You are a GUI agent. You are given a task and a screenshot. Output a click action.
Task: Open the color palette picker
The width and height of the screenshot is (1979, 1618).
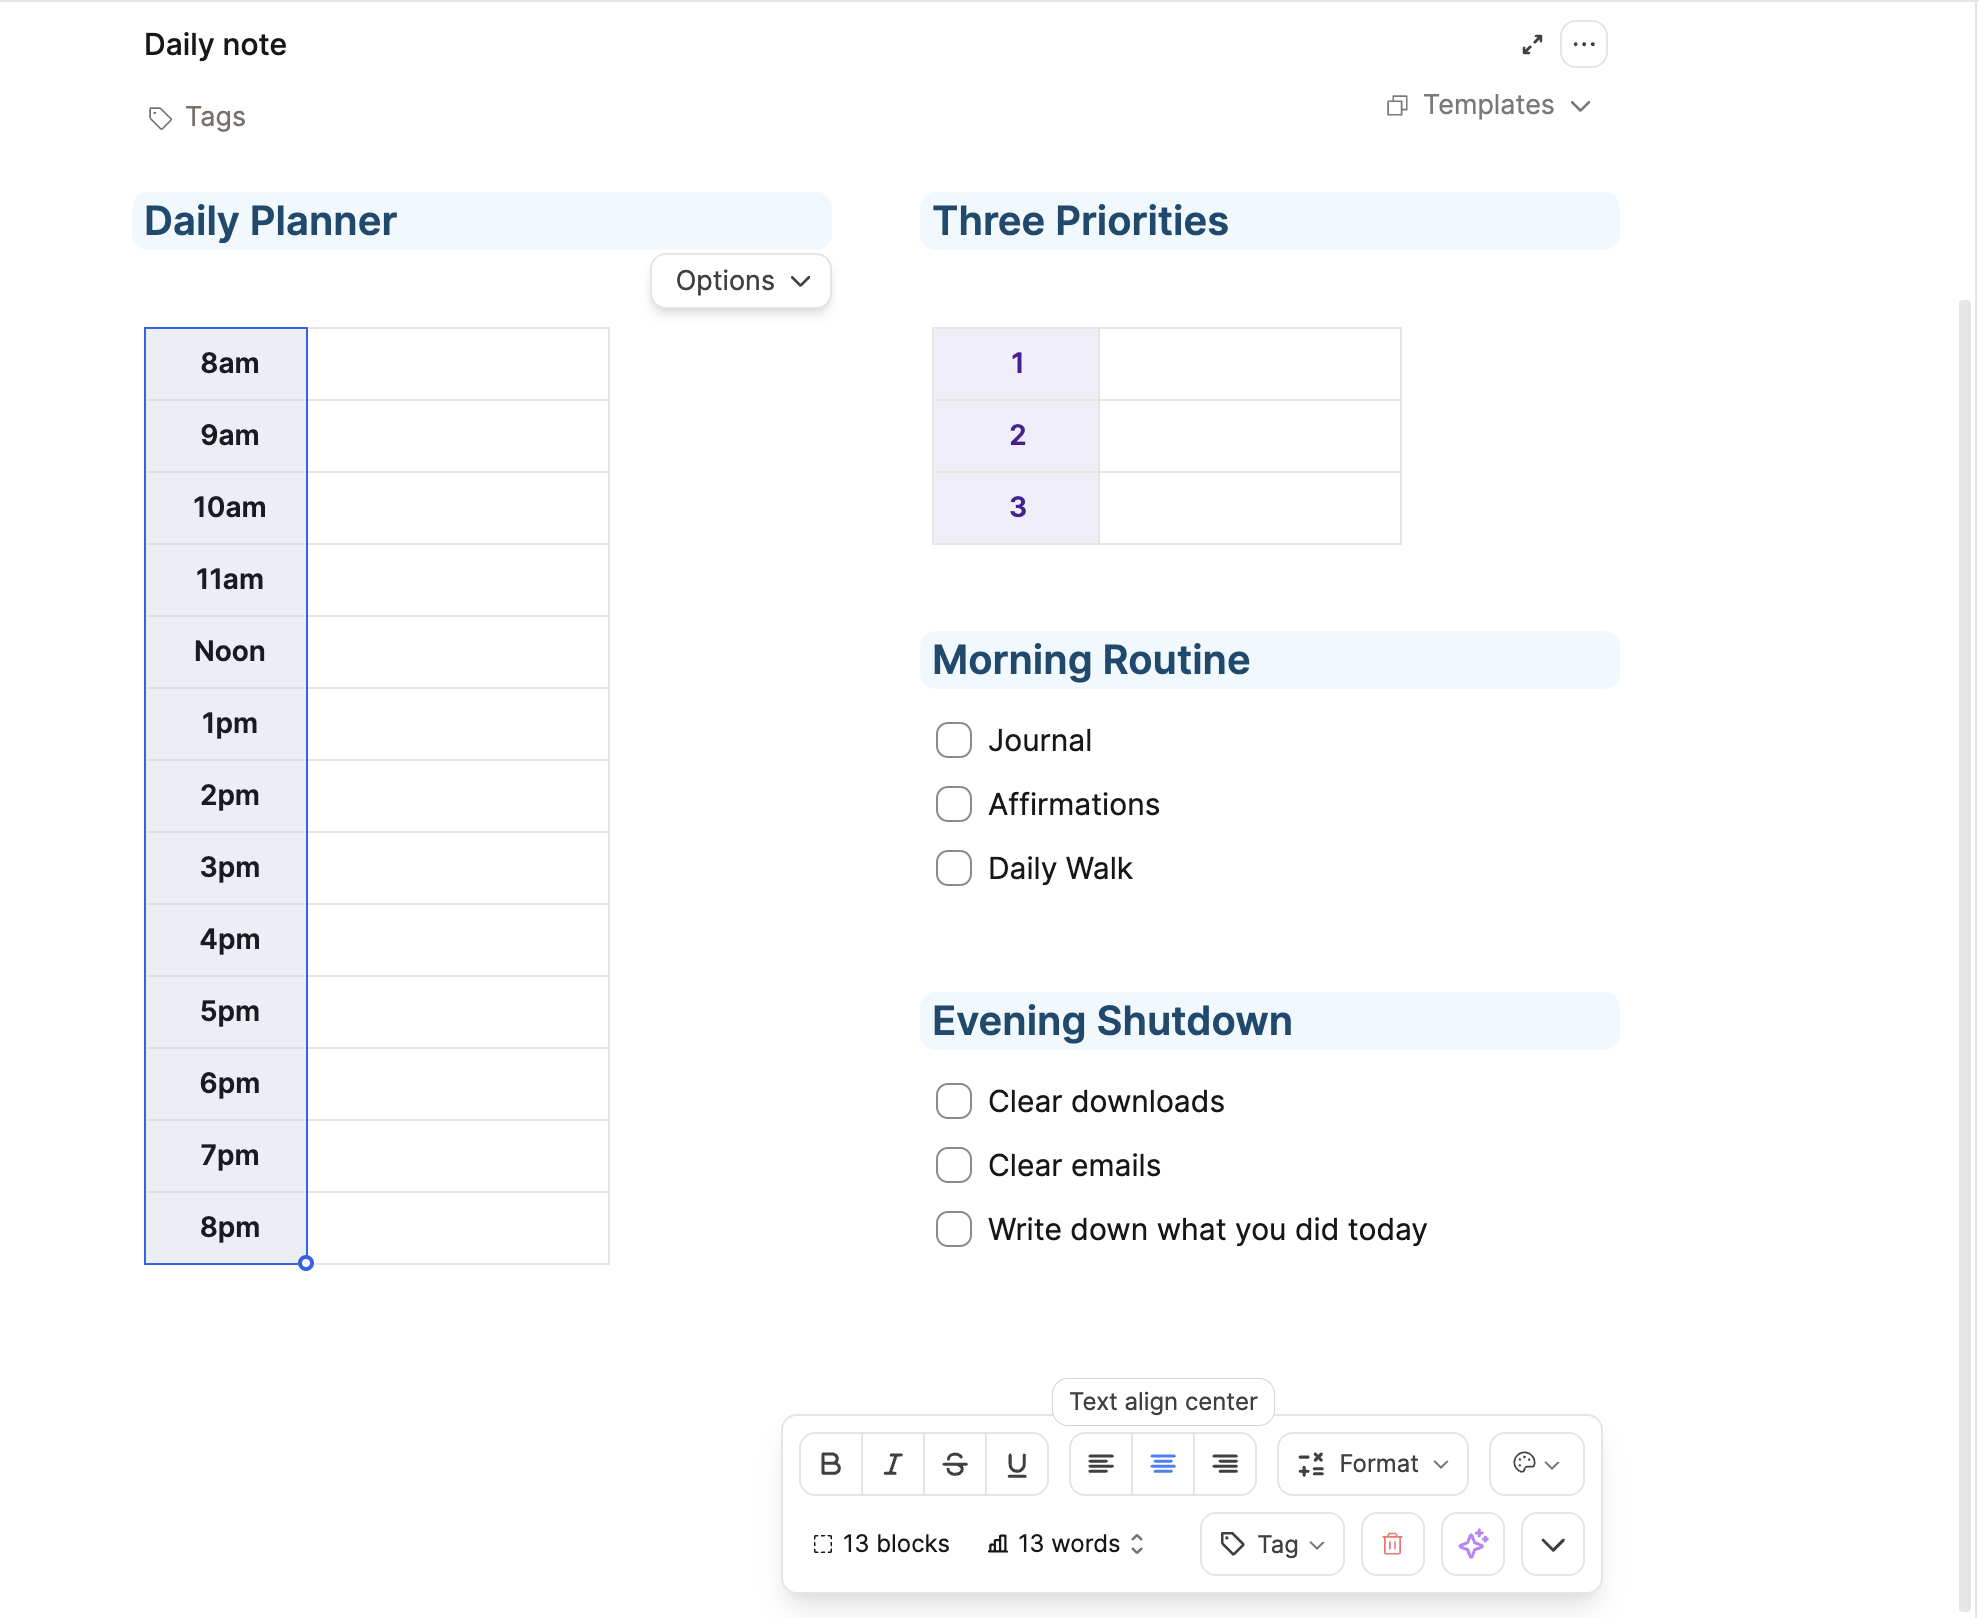click(1536, 1464)
